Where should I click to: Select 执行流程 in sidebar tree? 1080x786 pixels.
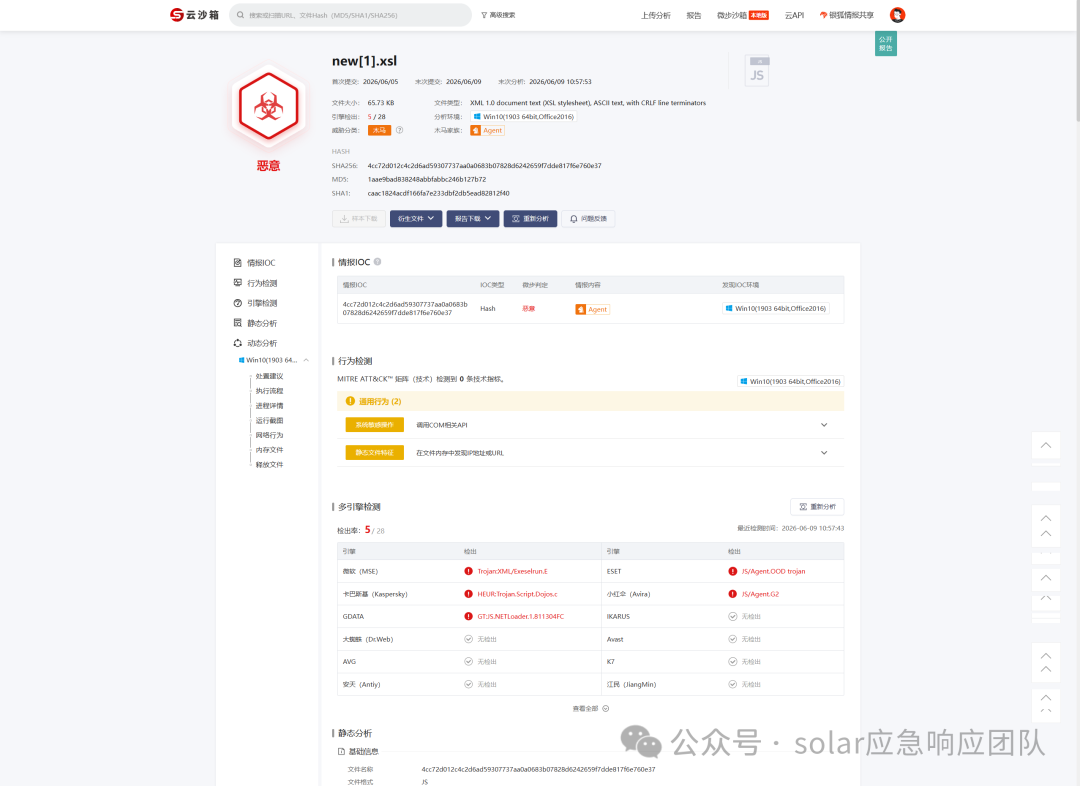(269, 391)
